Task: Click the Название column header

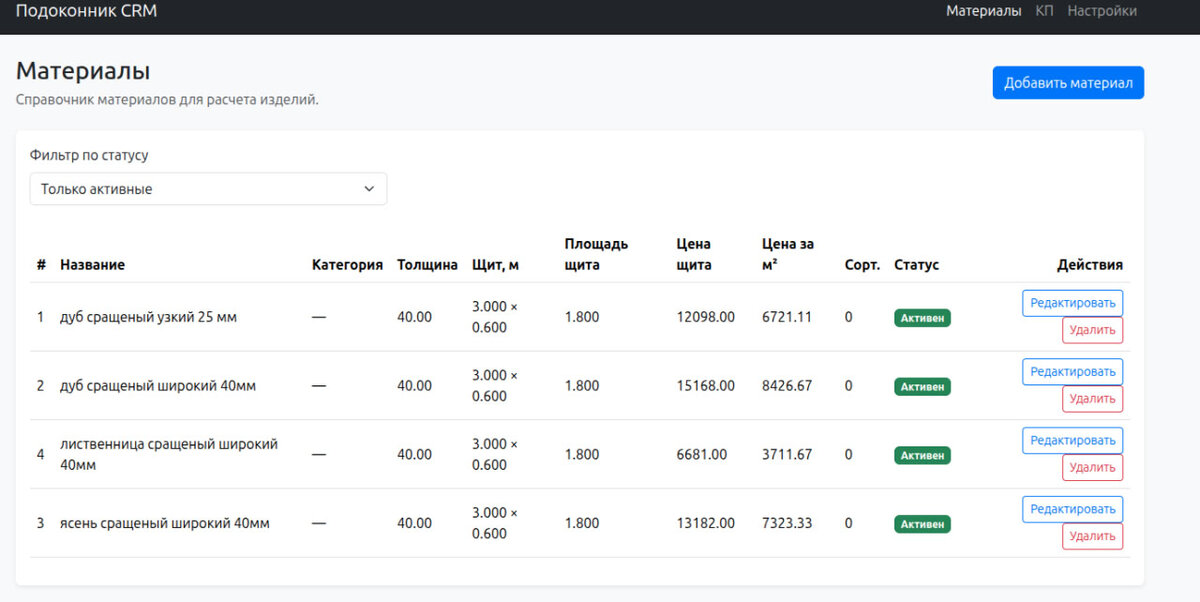Action: 92,265
